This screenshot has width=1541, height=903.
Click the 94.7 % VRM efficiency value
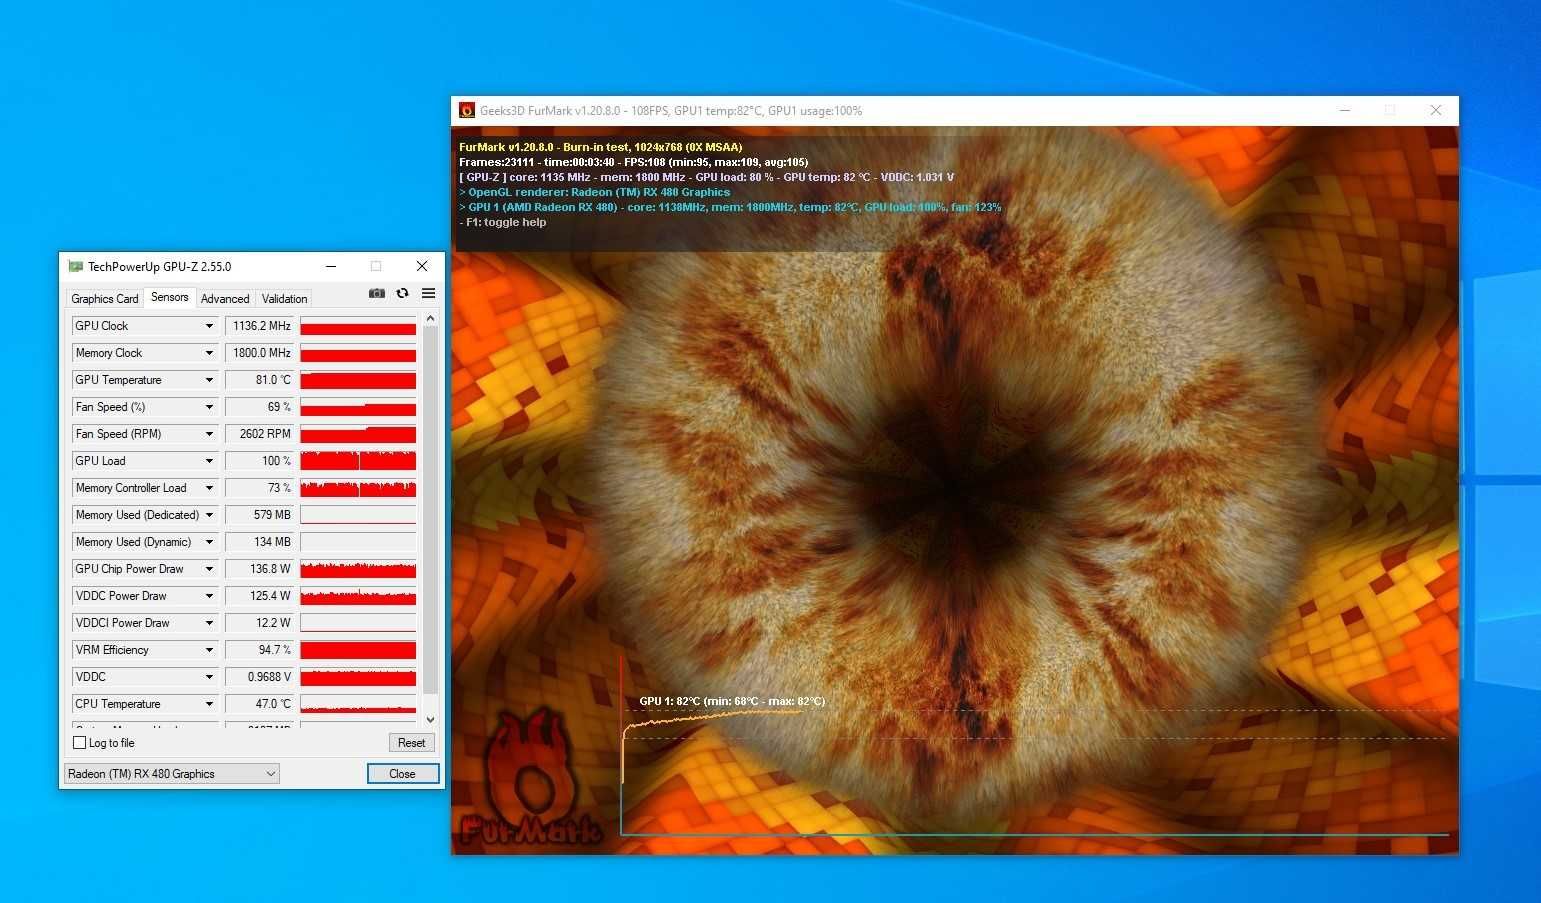click(x=259, y=650)
